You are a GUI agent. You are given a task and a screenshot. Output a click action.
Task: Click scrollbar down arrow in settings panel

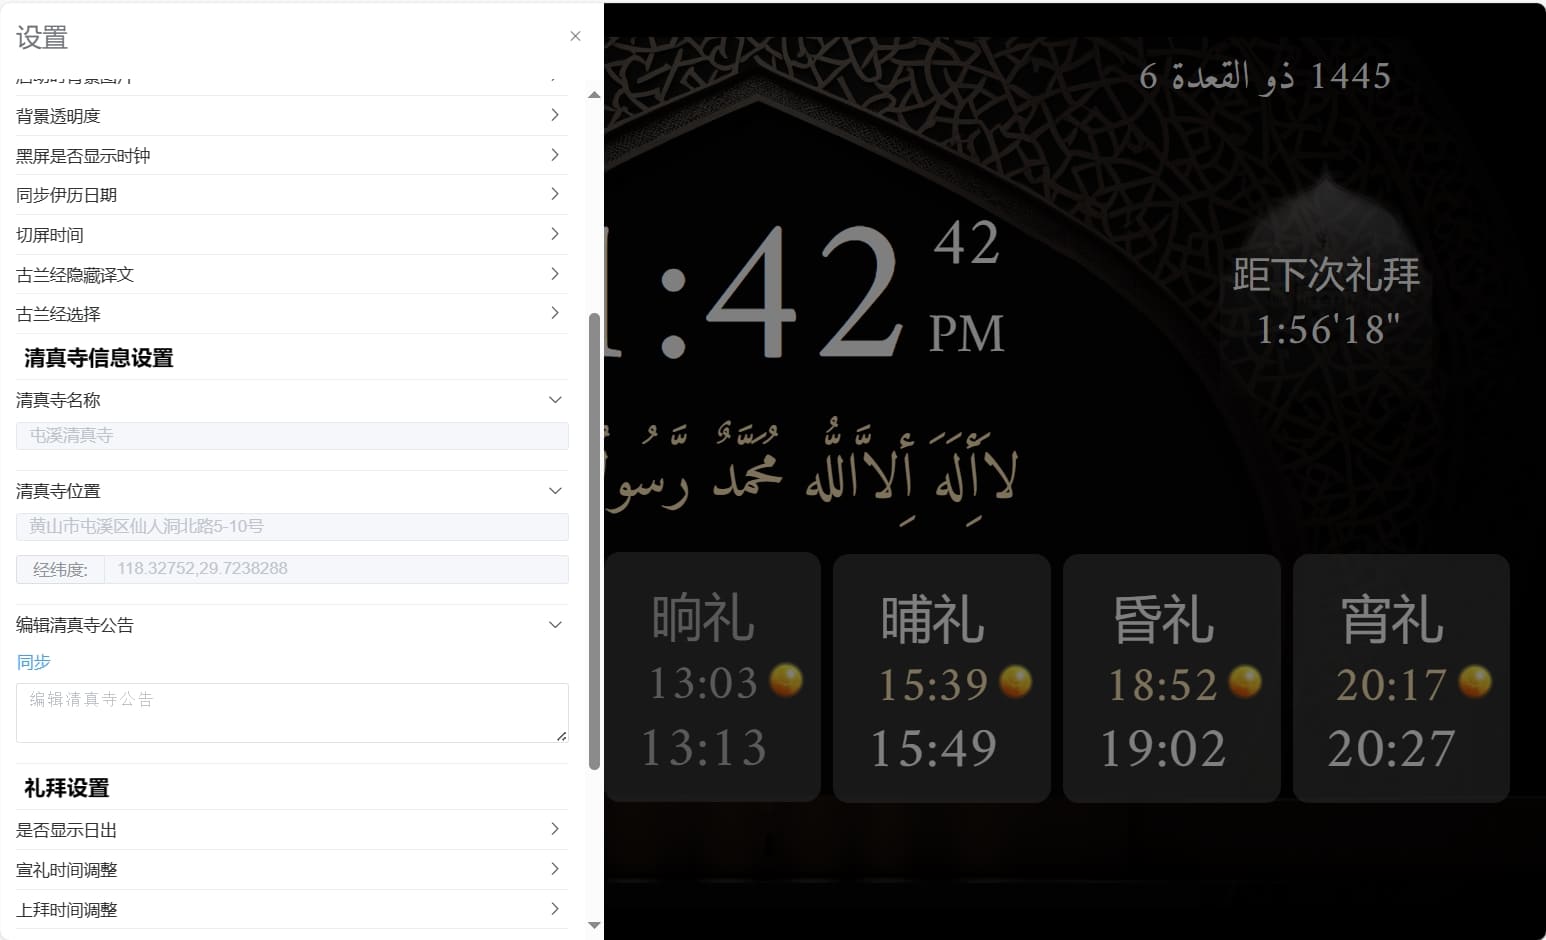point(594,925)
